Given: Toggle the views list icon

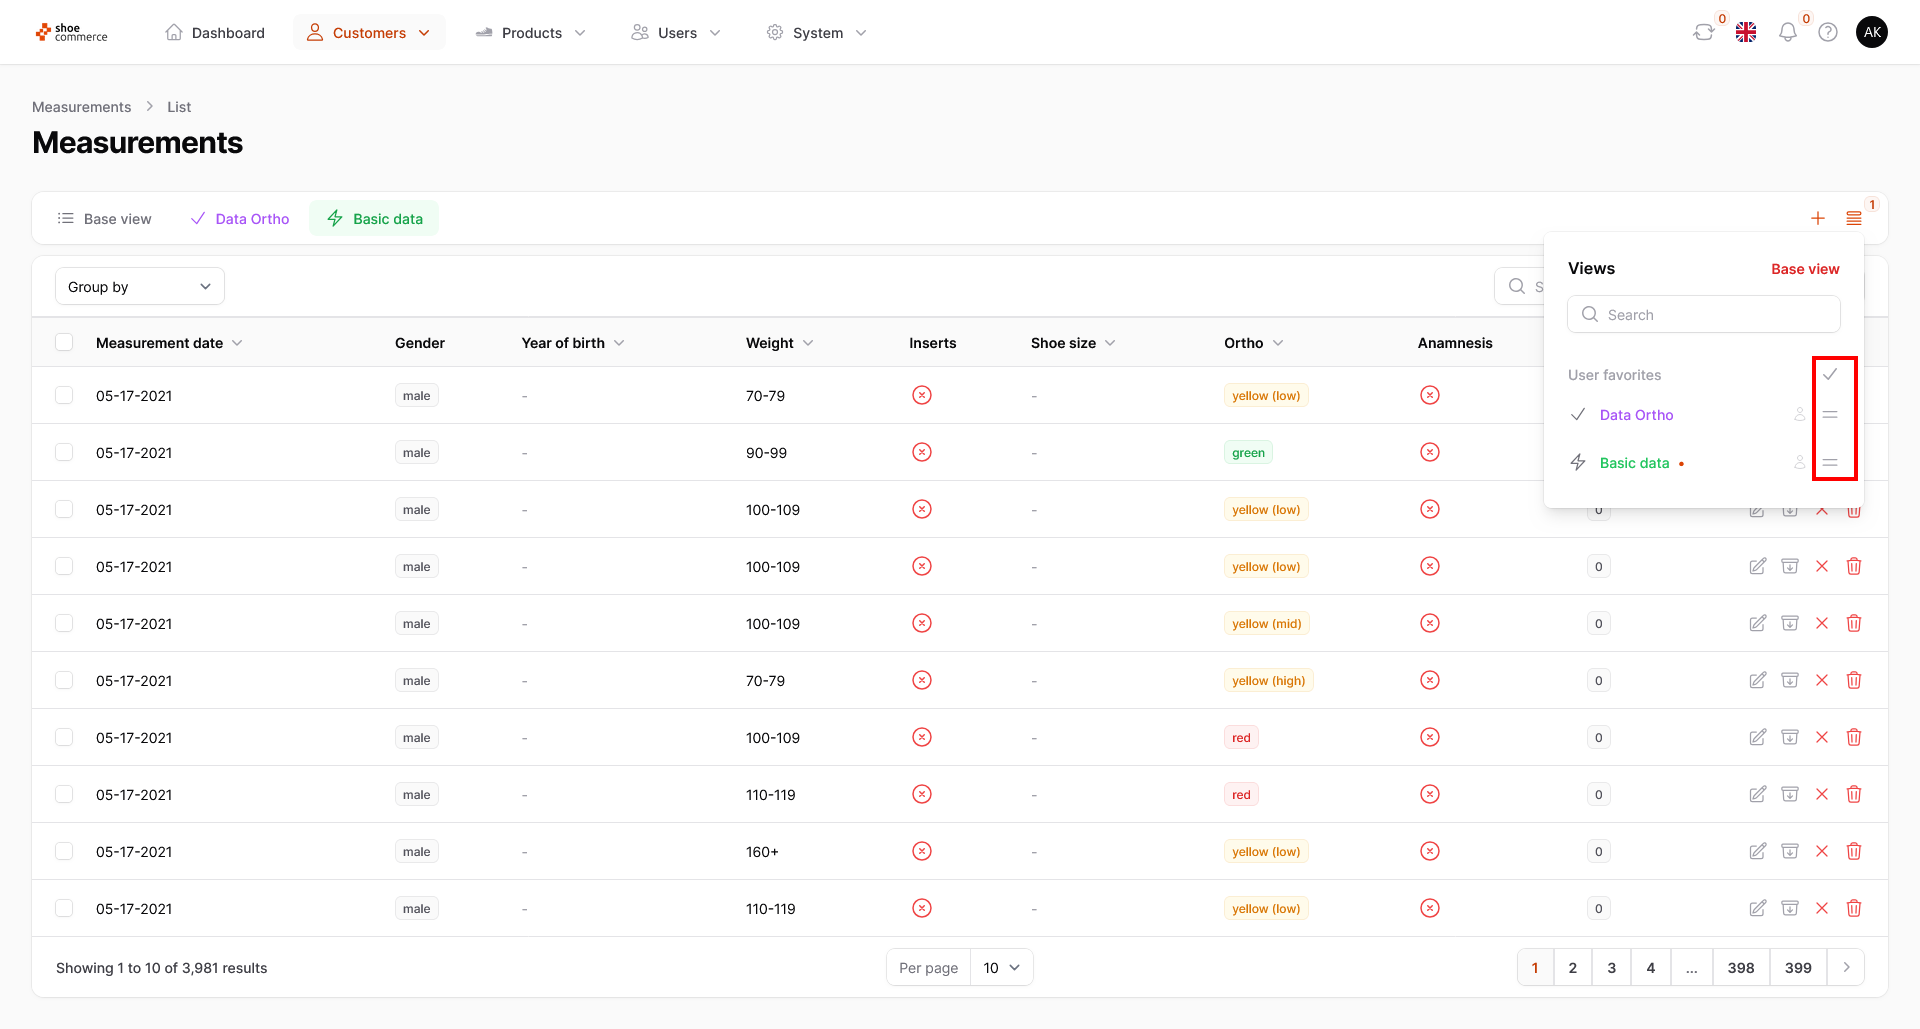Looking at the screenshot, I should coord(1854,219).
